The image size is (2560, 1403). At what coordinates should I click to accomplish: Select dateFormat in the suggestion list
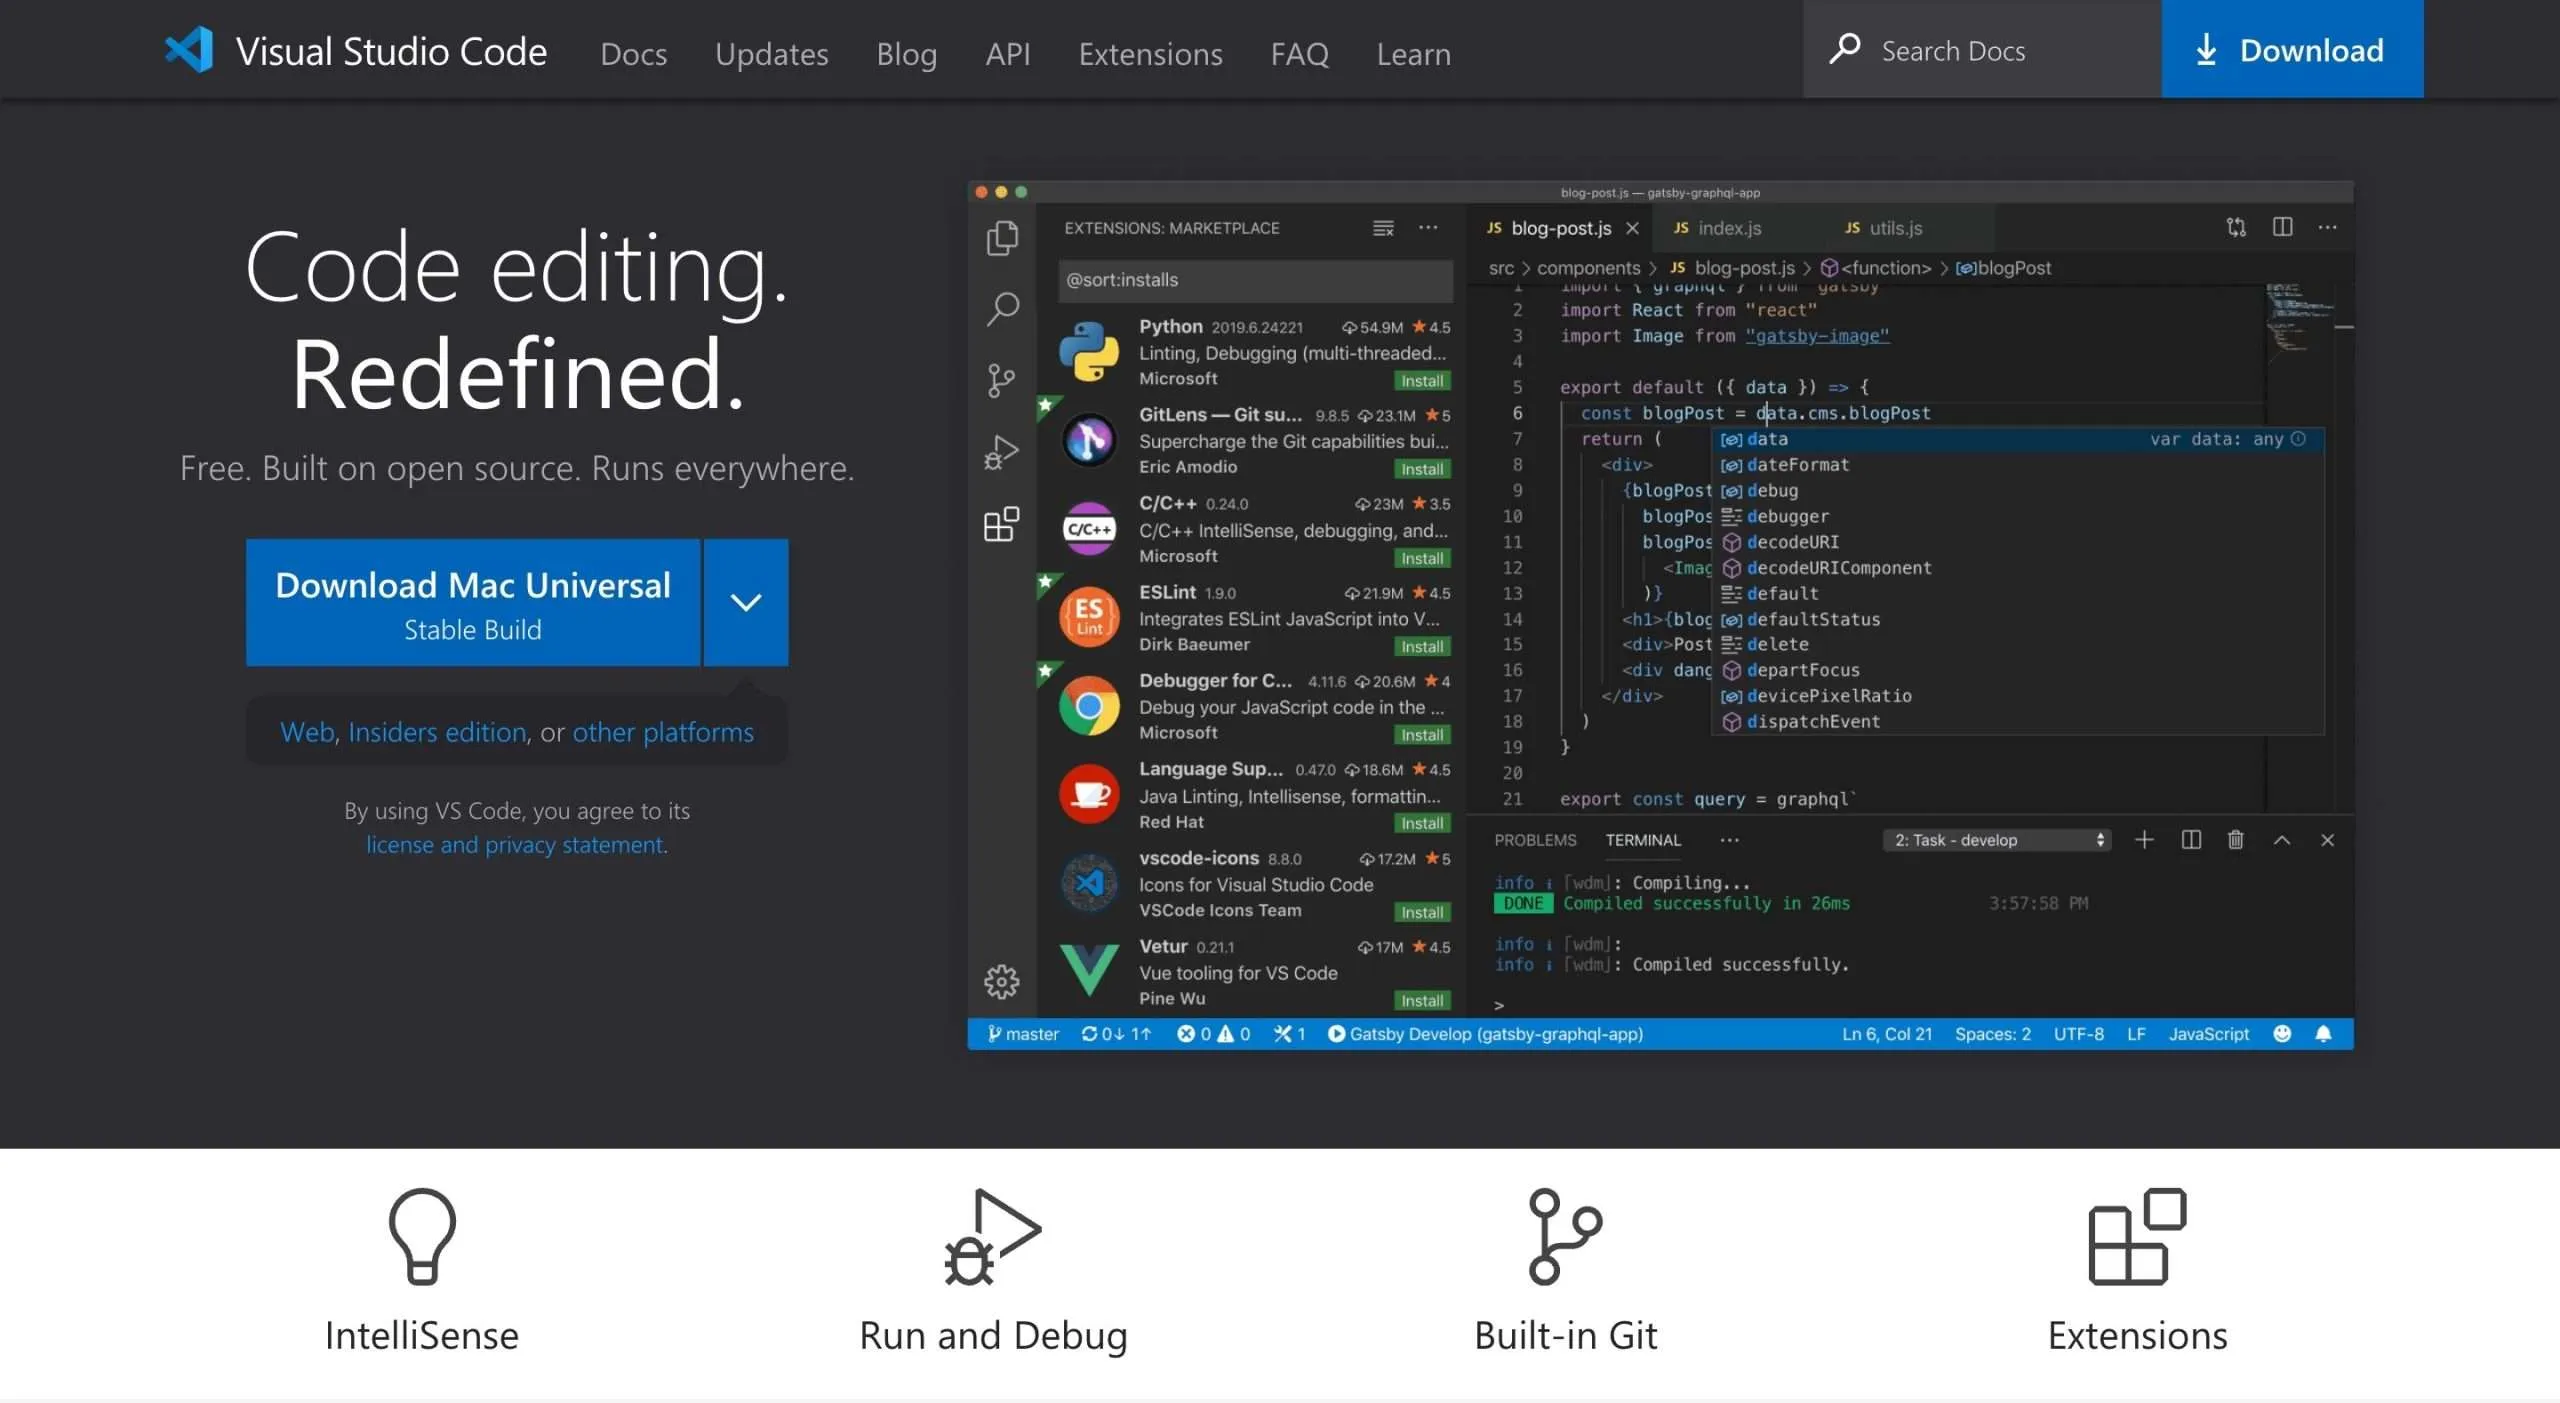coord(2020,465)
